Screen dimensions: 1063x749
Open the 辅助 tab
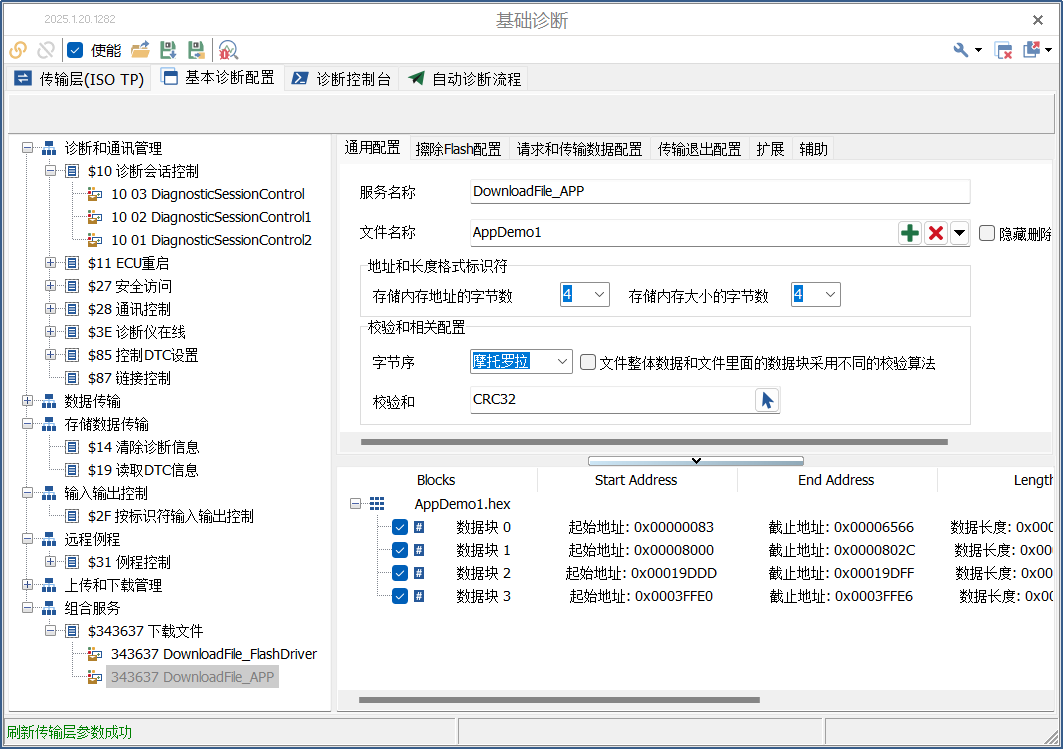click(813, 149)
